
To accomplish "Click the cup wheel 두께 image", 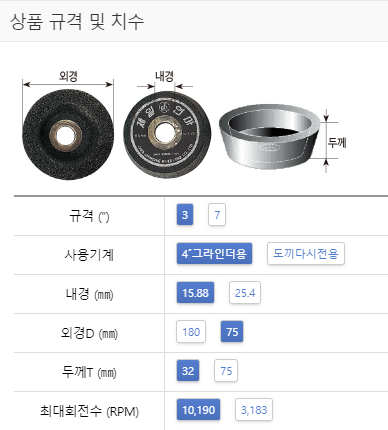I will tap(269, 138).
